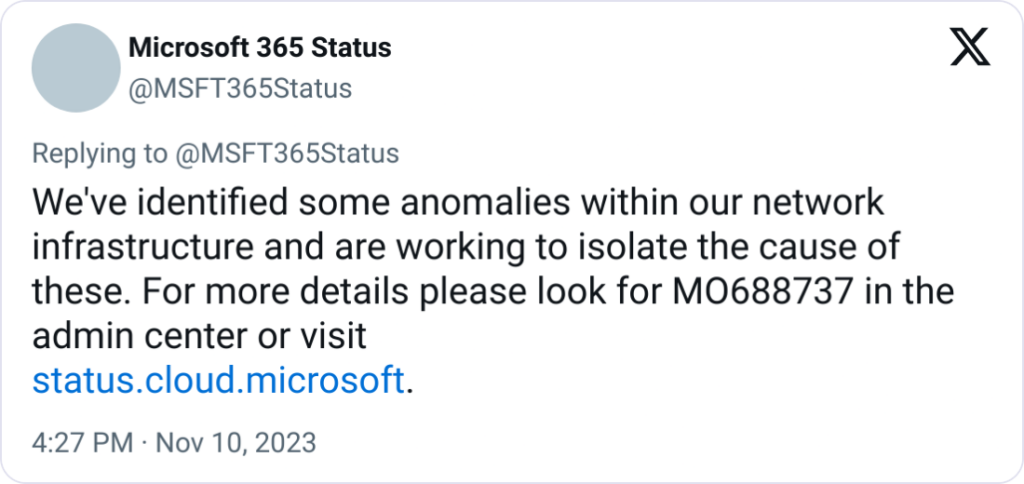Image resolution: width=1024 pixels, height=484 pixels.
Task: Open the @MSFT365Status handle below the name
Action: (241, 89)
